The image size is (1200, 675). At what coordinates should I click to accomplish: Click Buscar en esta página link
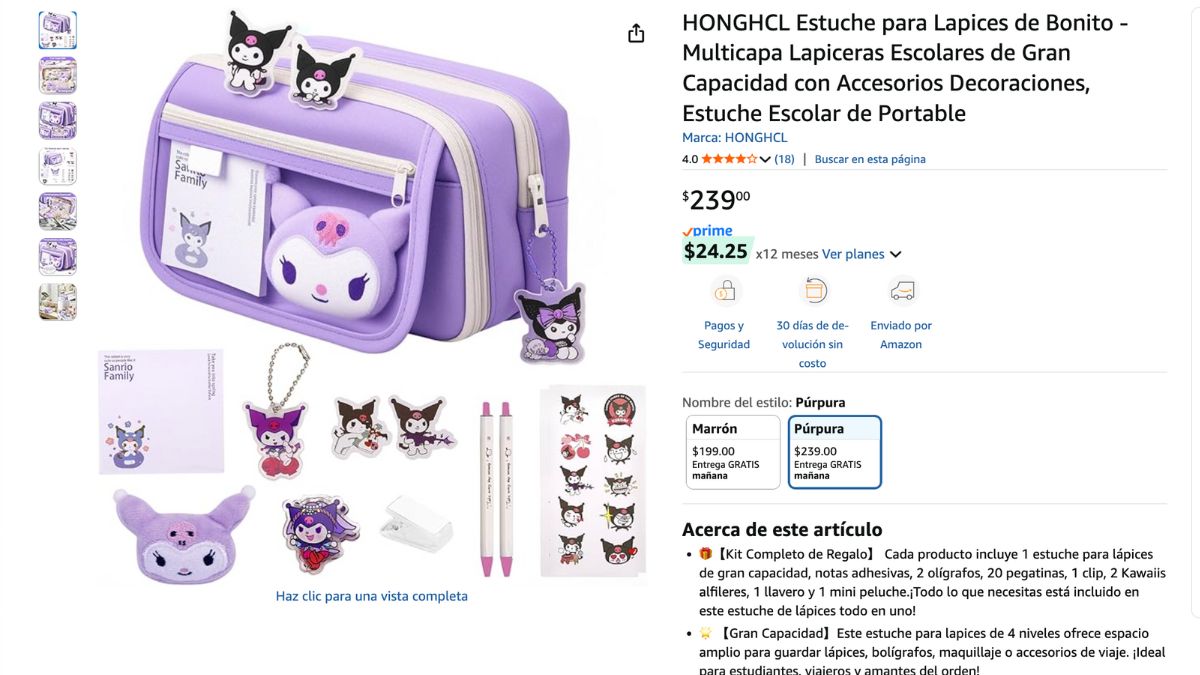pyautogui.click(x=870, y=159)
